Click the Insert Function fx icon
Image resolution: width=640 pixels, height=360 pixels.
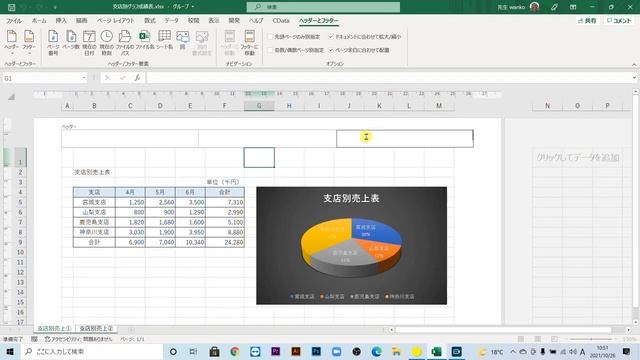pyautogui.click(x=138, y=78)
